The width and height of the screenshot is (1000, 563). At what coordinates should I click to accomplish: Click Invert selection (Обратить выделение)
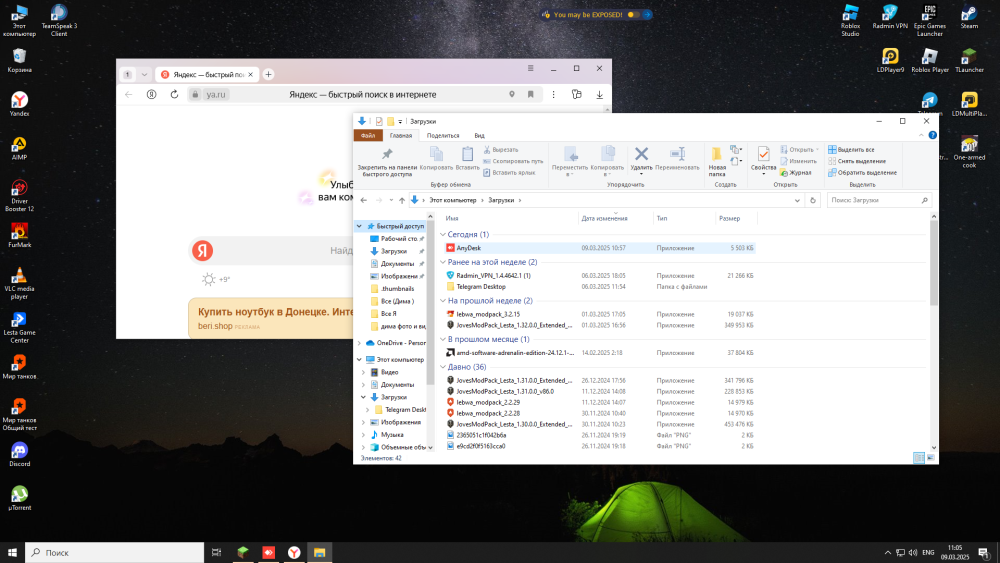(x=862, y=173)
